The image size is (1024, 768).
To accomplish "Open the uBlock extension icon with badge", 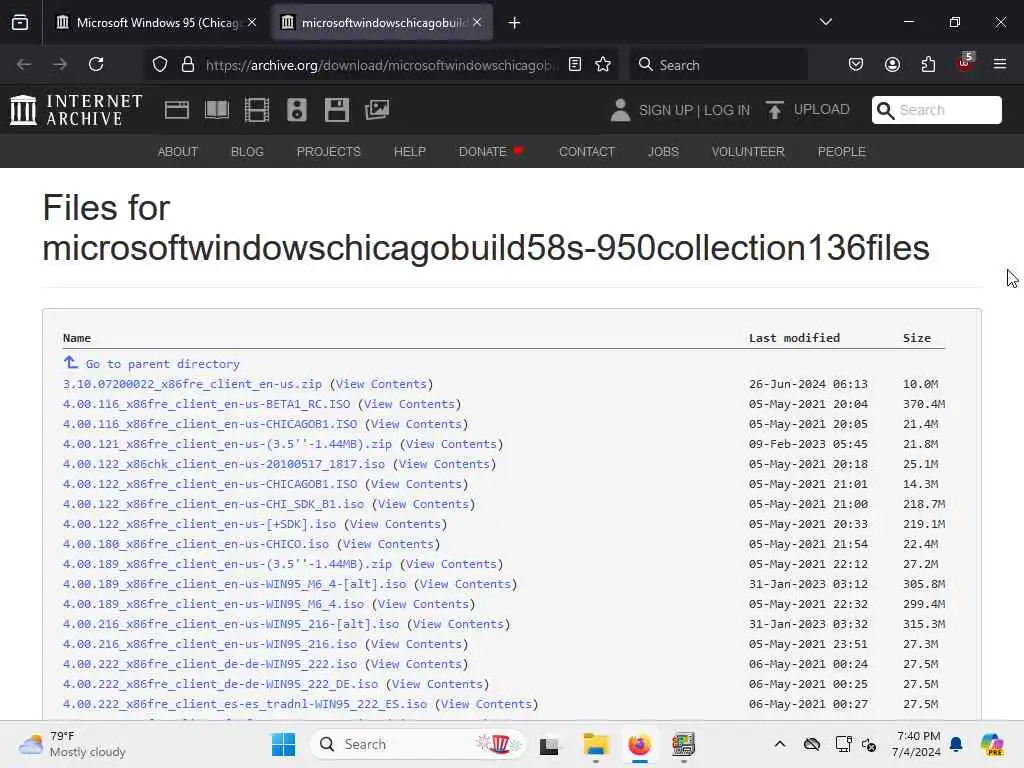I will (965, 63).
